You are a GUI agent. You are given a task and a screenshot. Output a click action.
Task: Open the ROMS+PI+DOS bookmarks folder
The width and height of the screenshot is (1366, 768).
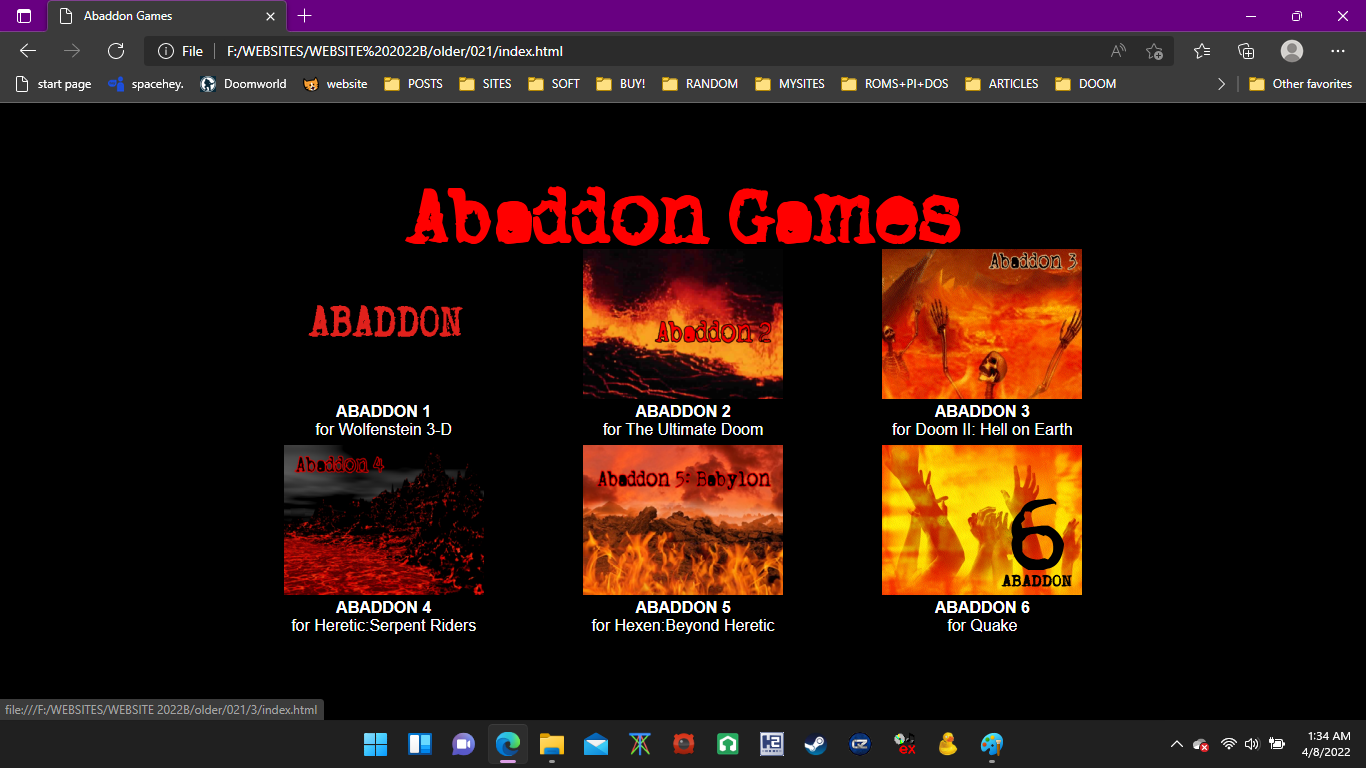pyautogui.click(x=895, y=84)
